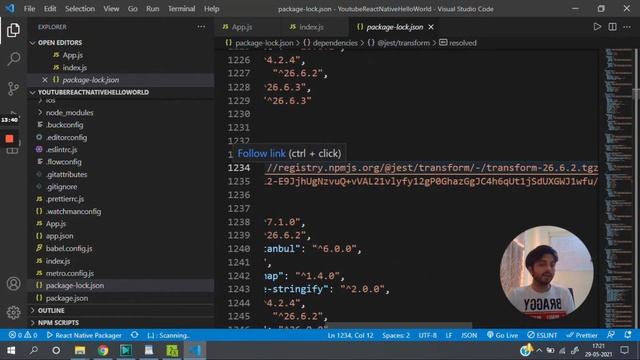Click Prettier status bar item

[582, 335]
